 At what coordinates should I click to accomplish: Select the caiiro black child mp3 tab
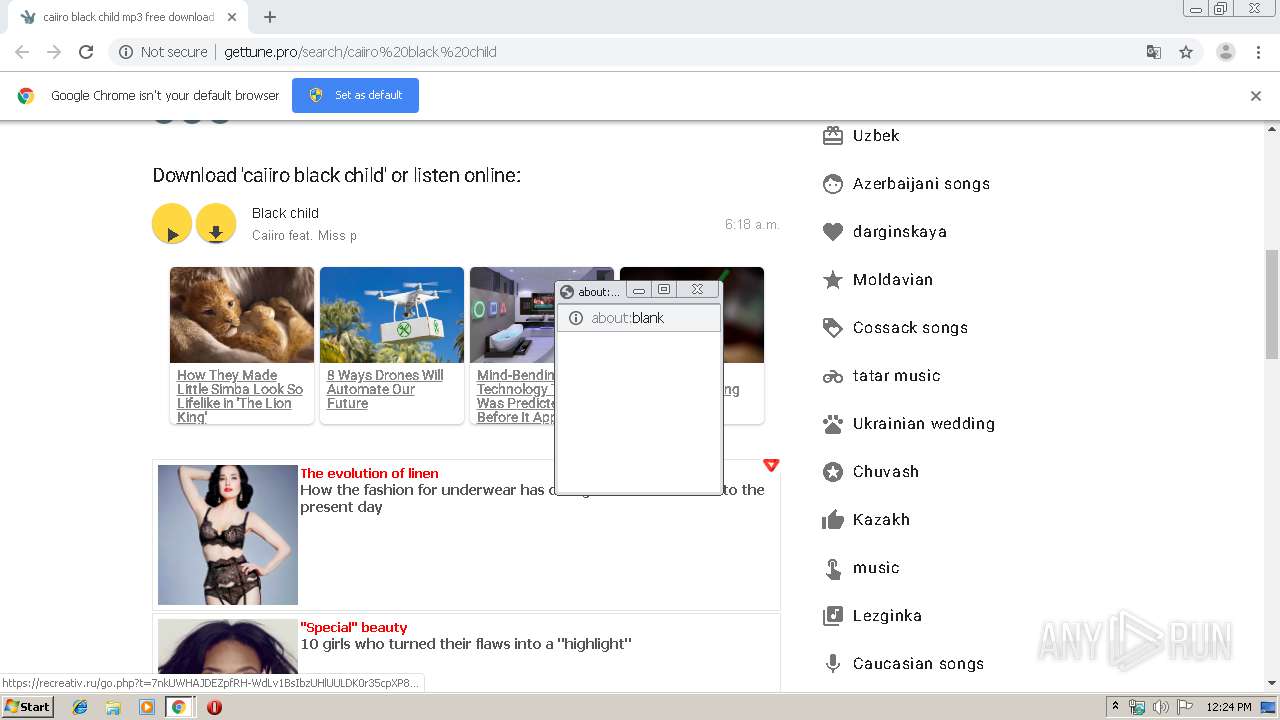click(128, 17)
